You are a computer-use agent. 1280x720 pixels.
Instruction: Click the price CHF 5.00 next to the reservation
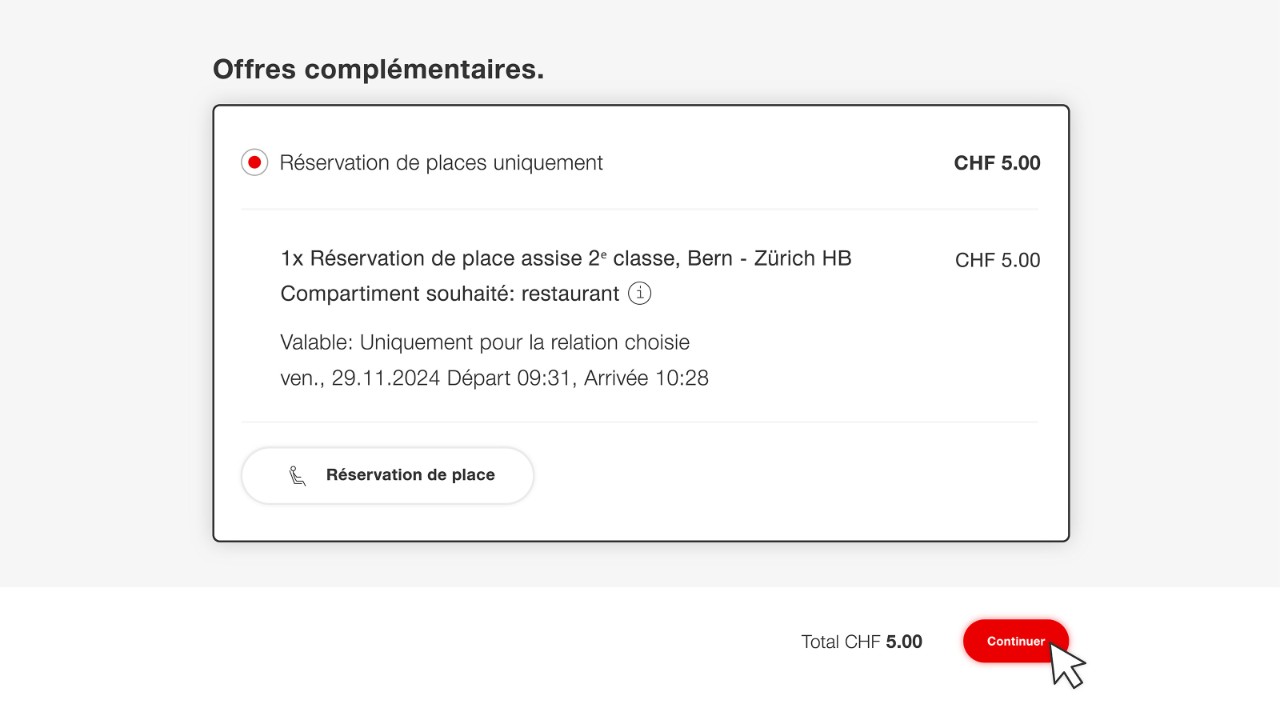coord(996,259)
